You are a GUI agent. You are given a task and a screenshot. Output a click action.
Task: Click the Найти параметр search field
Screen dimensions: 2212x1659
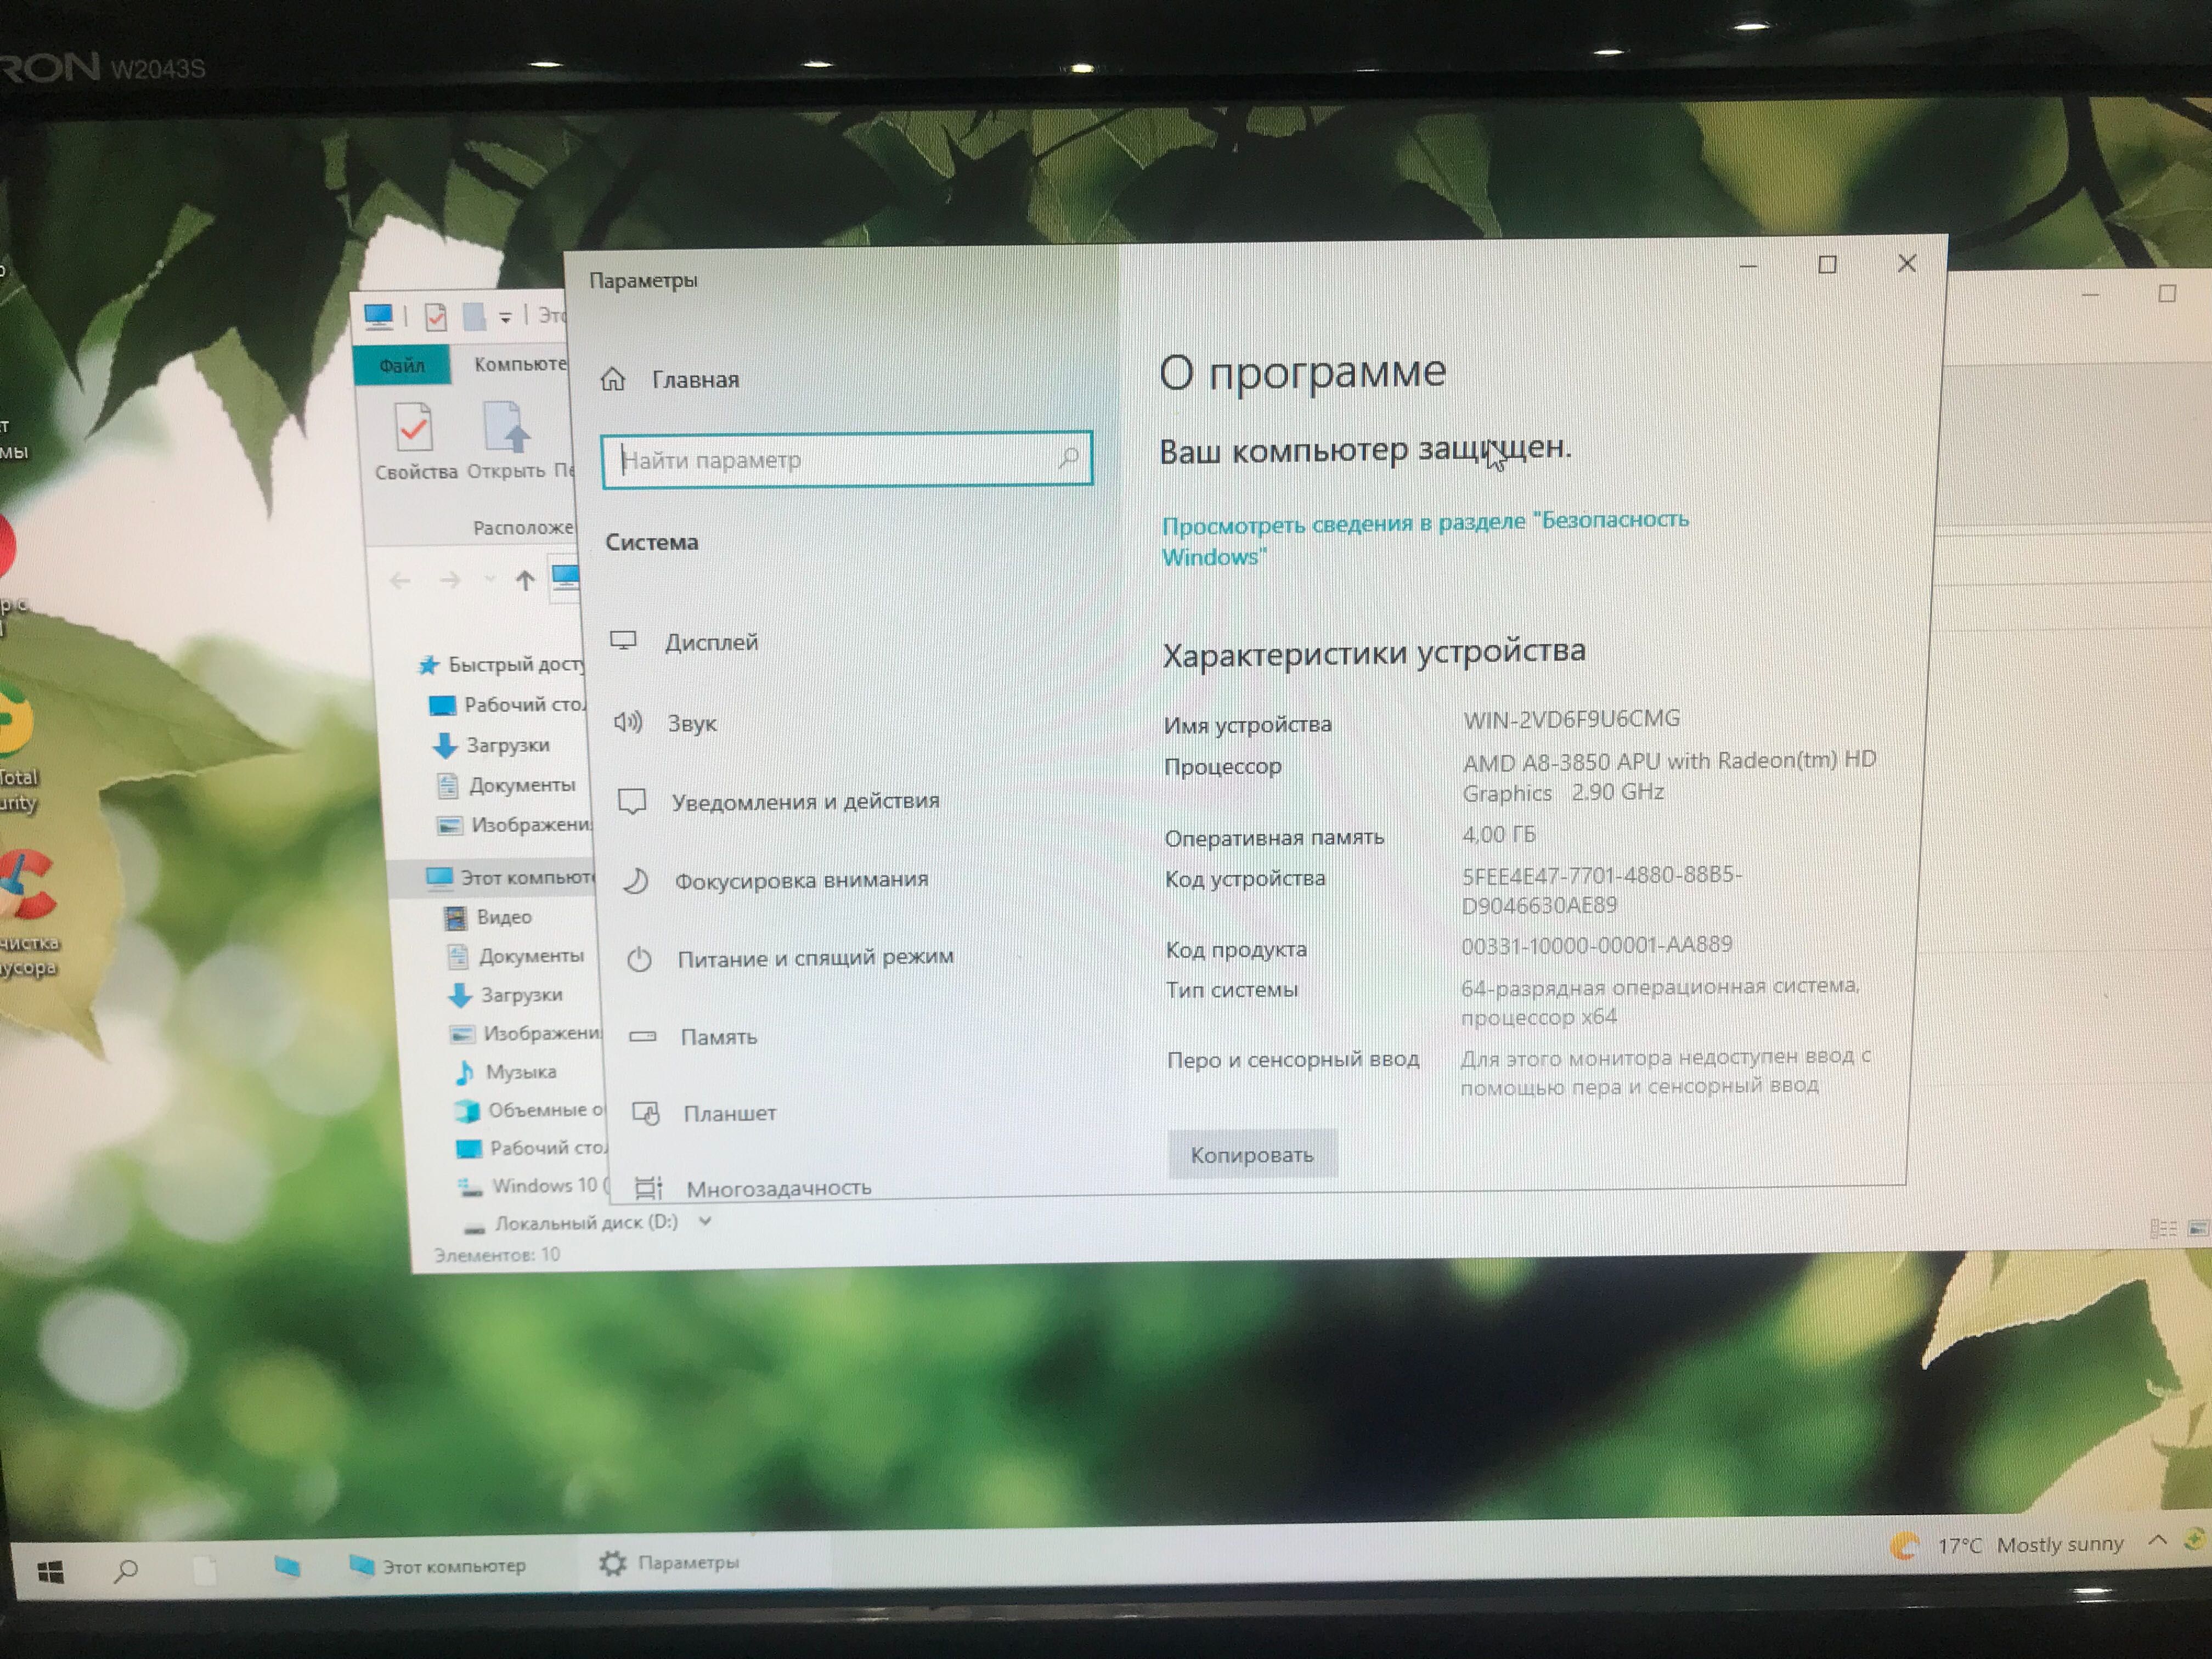[846, 460]
